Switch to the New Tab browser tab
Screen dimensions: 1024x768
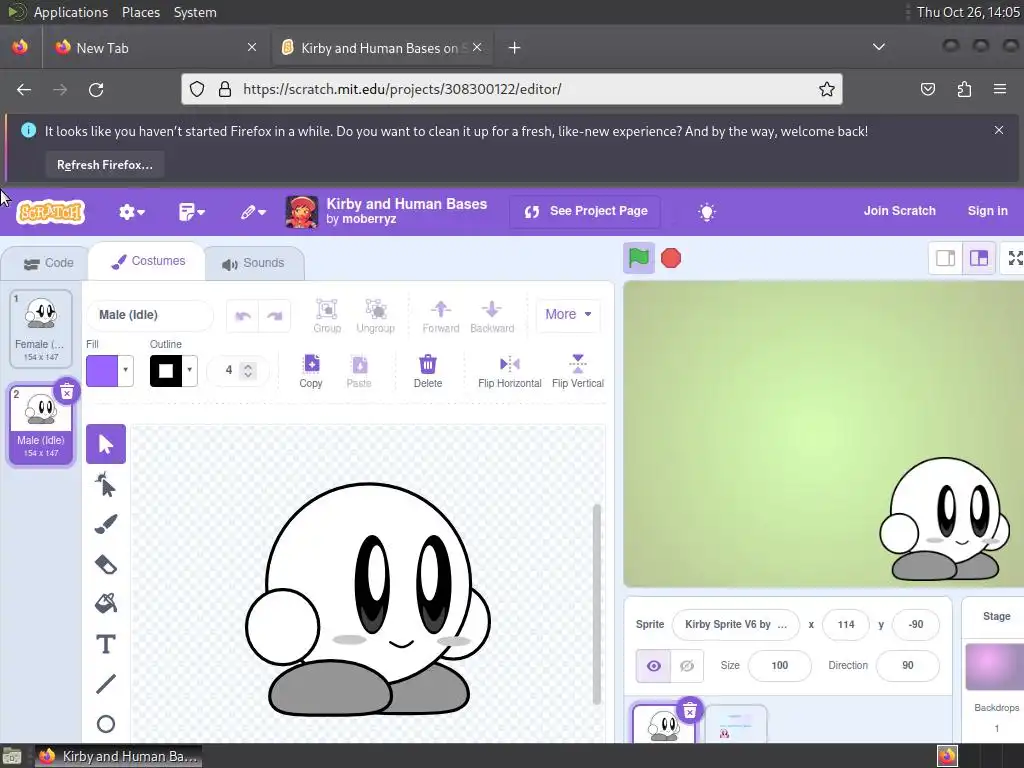point(155,48)
